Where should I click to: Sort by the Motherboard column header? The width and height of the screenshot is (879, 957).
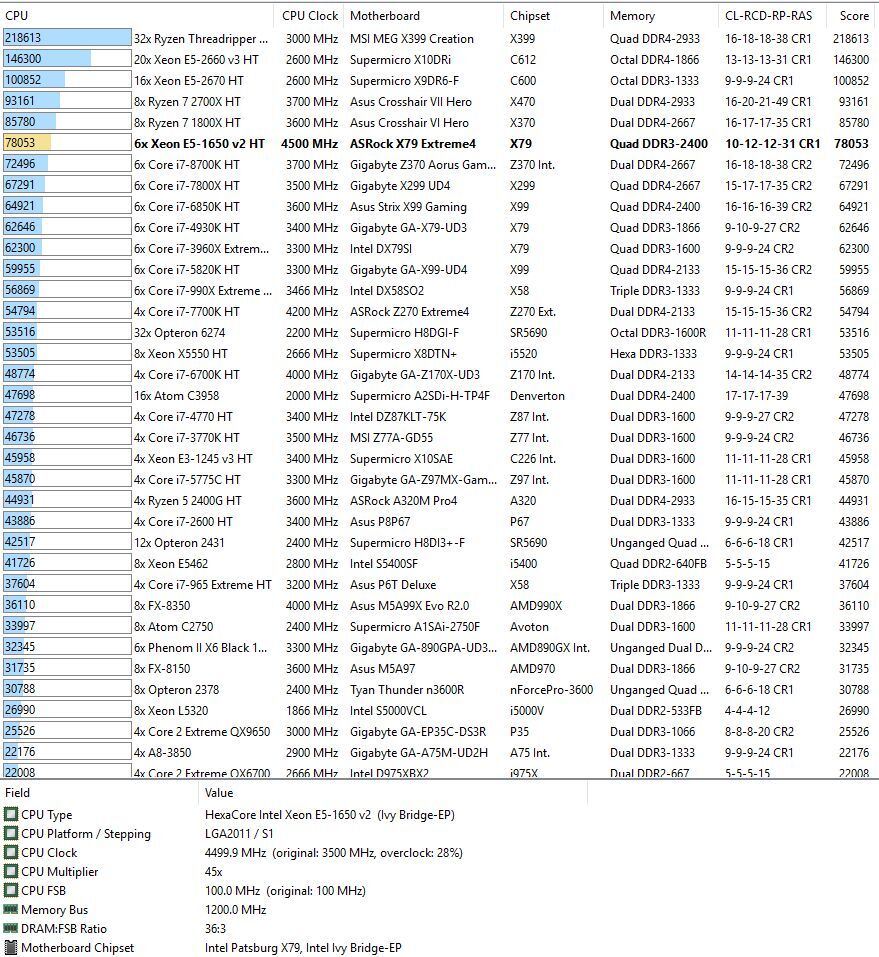coord(385,16)
